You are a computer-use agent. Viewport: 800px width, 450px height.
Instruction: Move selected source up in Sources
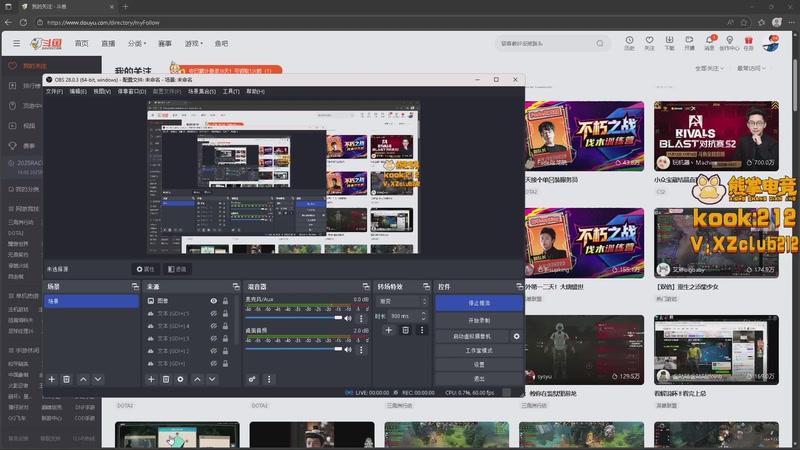197,379
